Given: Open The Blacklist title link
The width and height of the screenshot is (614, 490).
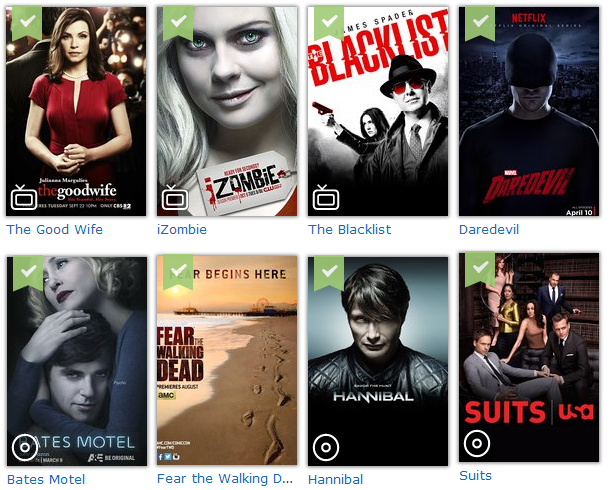Looking at the screenshot, I should pos(350,229).
